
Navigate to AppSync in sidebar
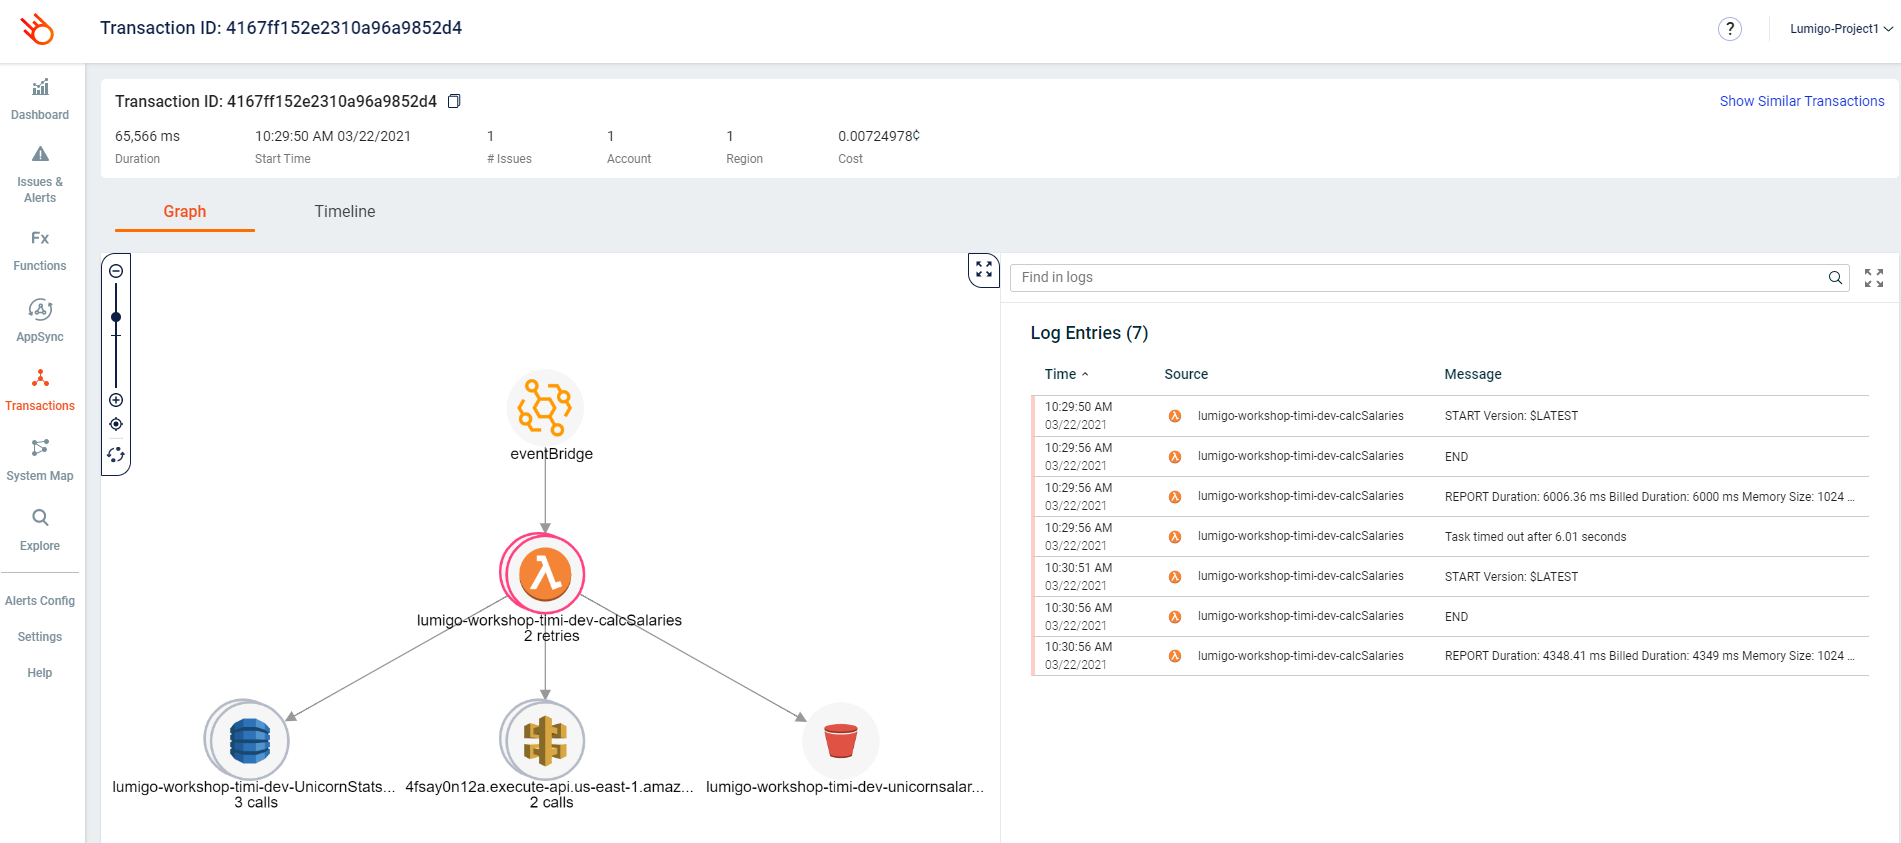pyautogui.click(x=40, y=321)
